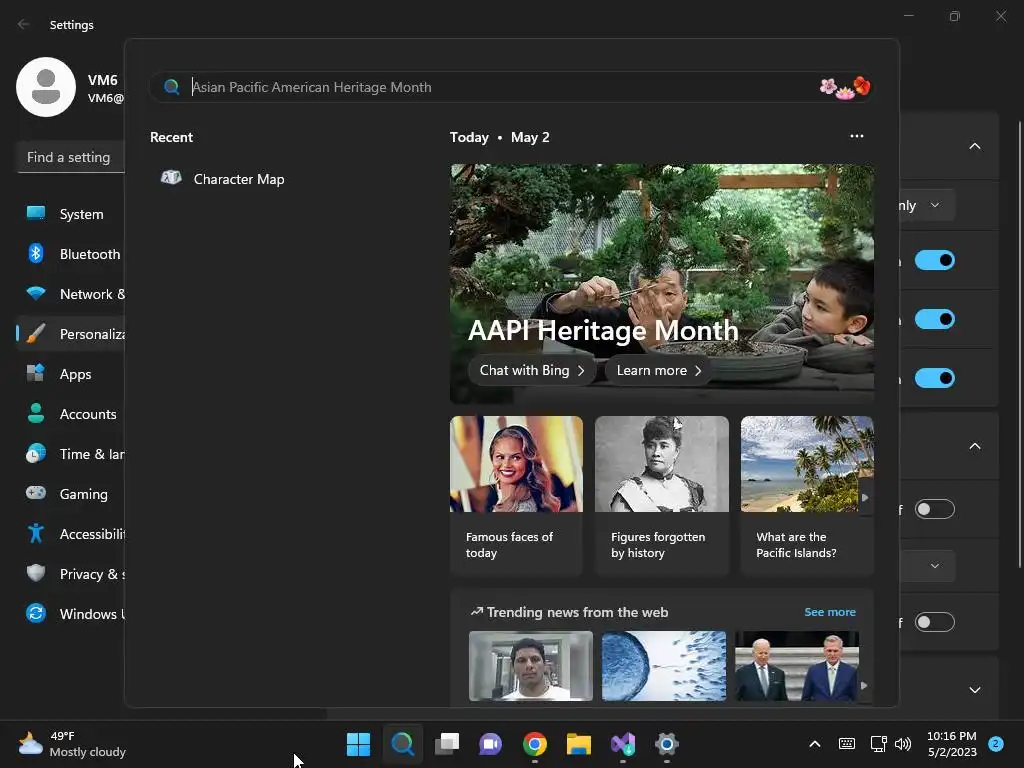Open Time & language in the Settings sidebar
Image resolution: width=1024 pixels, height=768 pixels.
click(x=71, y=454)
